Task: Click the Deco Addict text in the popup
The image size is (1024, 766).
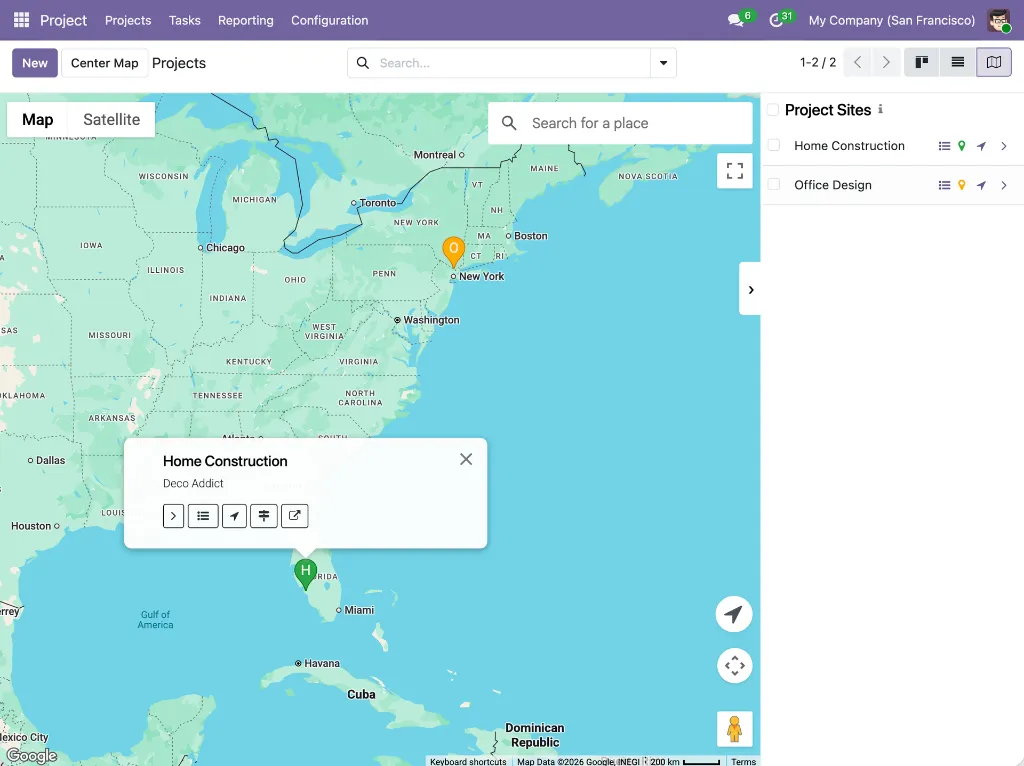Action: tap(193, 483)
